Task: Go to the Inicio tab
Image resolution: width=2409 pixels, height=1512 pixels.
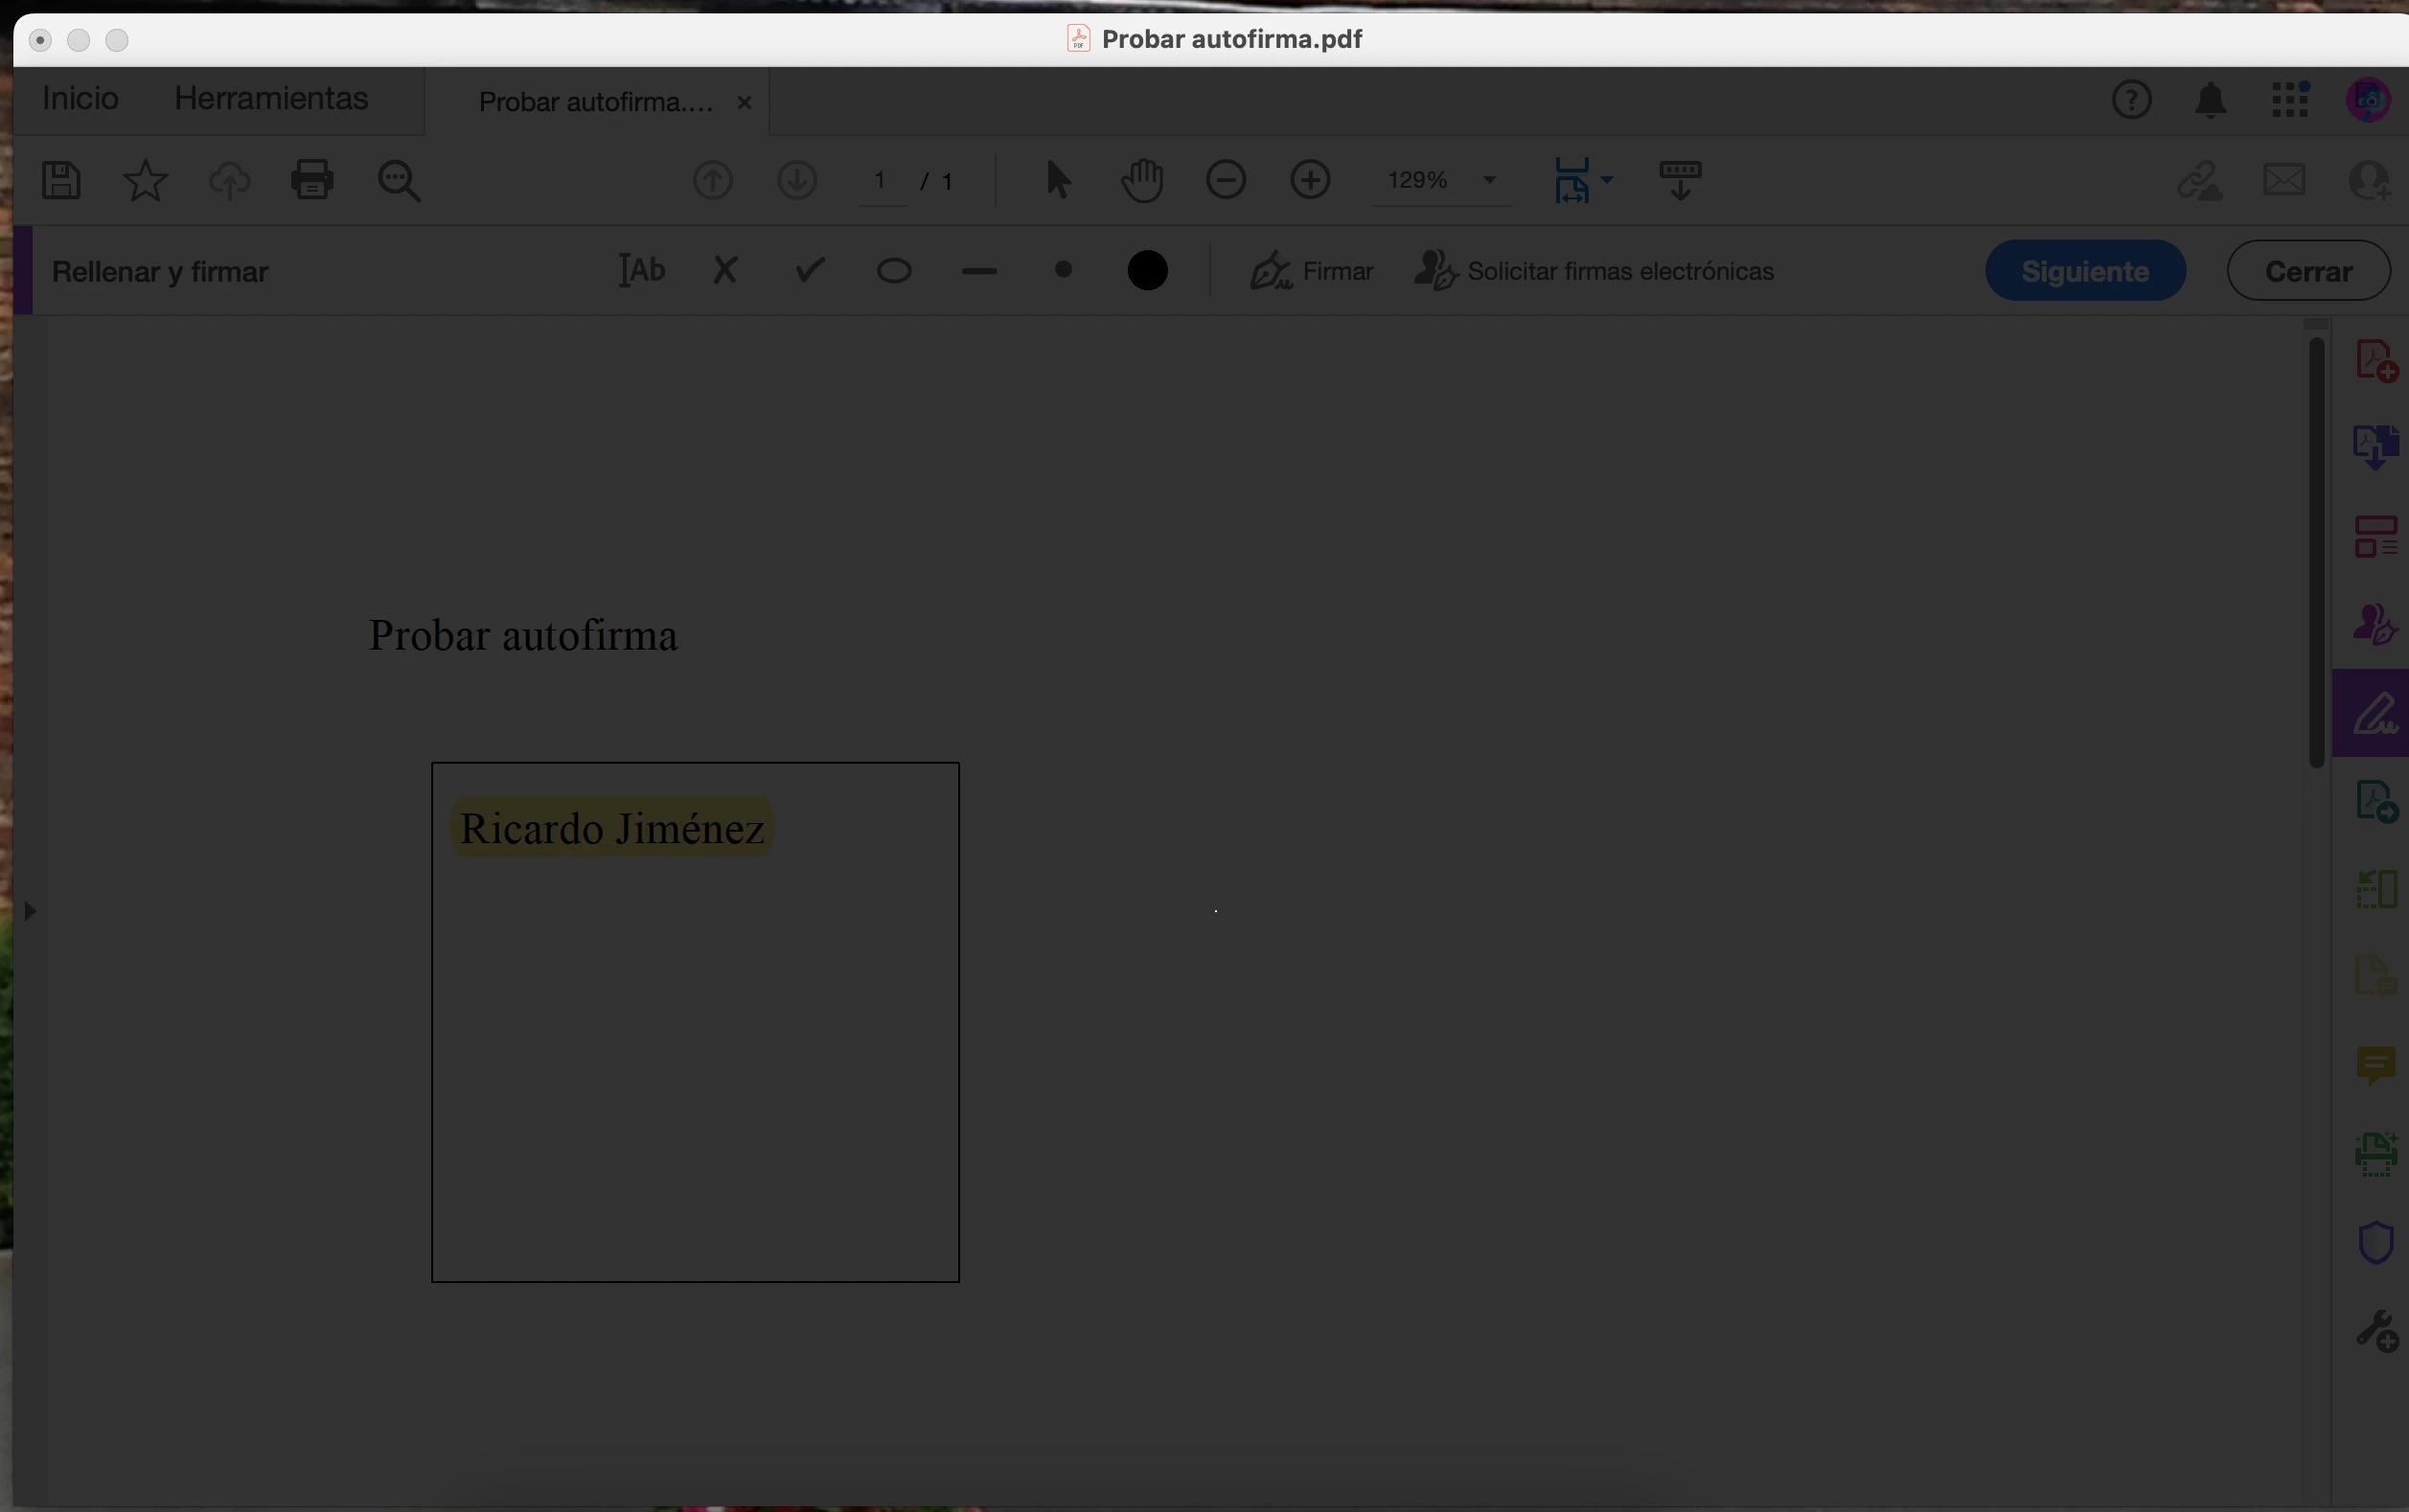Action: pos(80,98)
